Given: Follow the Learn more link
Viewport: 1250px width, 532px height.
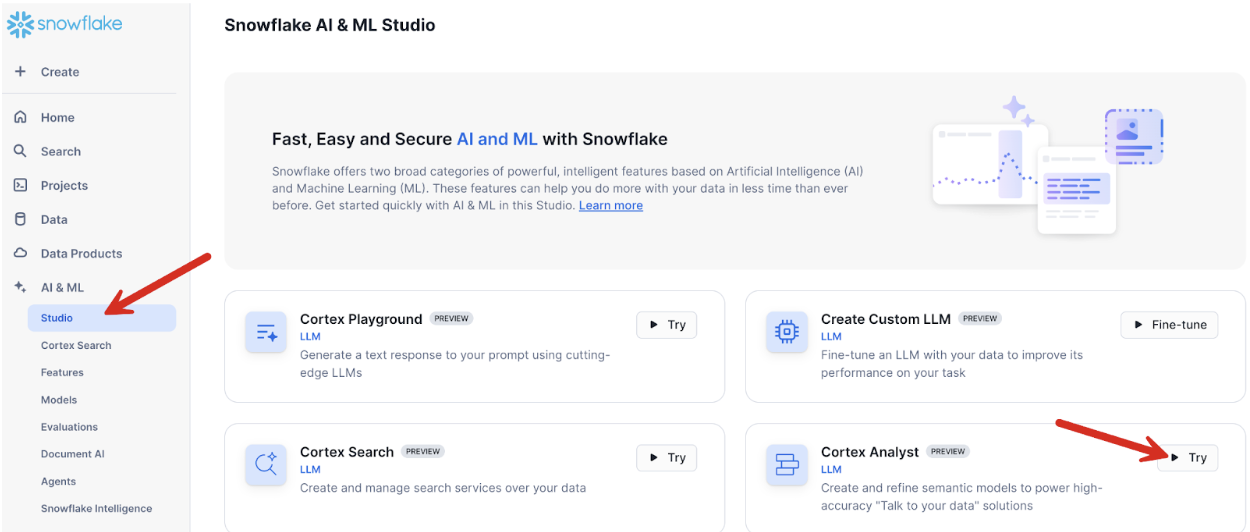Looking at the screenshot, I should 610,206.
